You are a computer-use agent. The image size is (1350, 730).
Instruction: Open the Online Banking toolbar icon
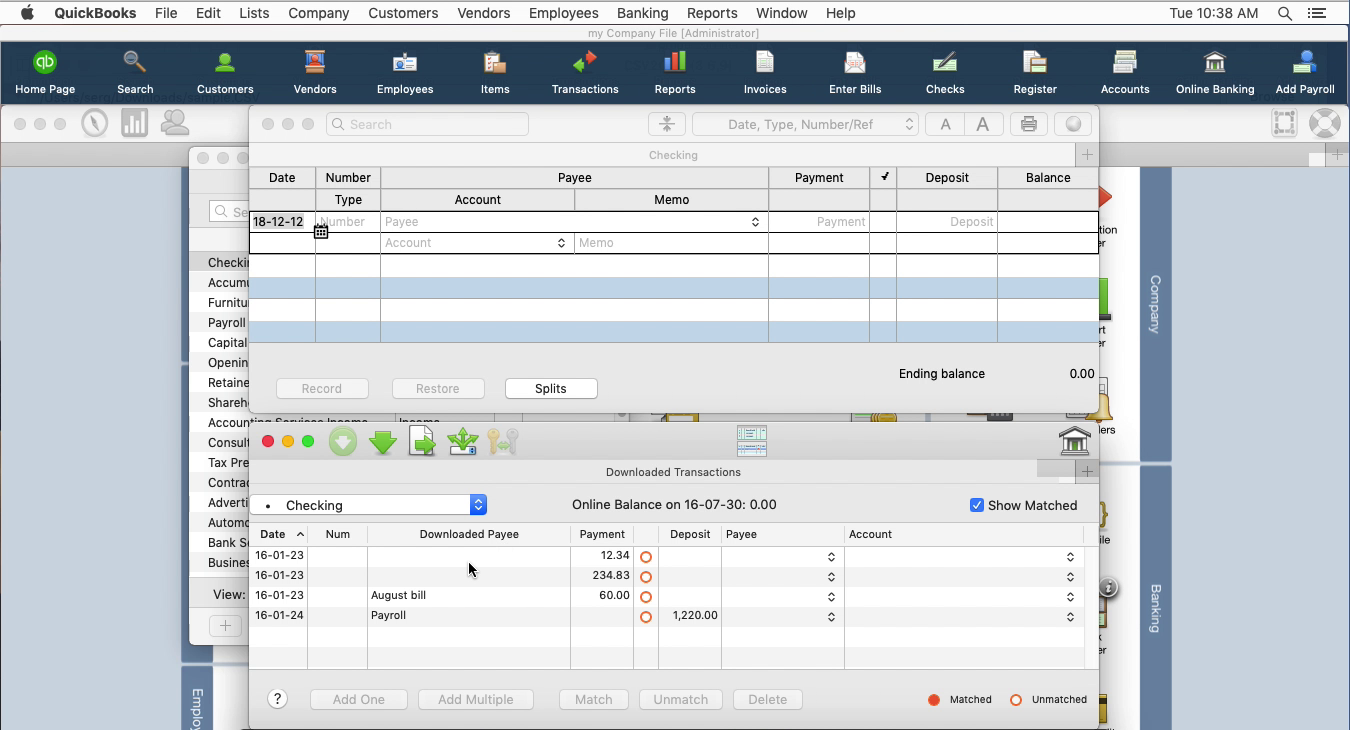[1215, 72]
